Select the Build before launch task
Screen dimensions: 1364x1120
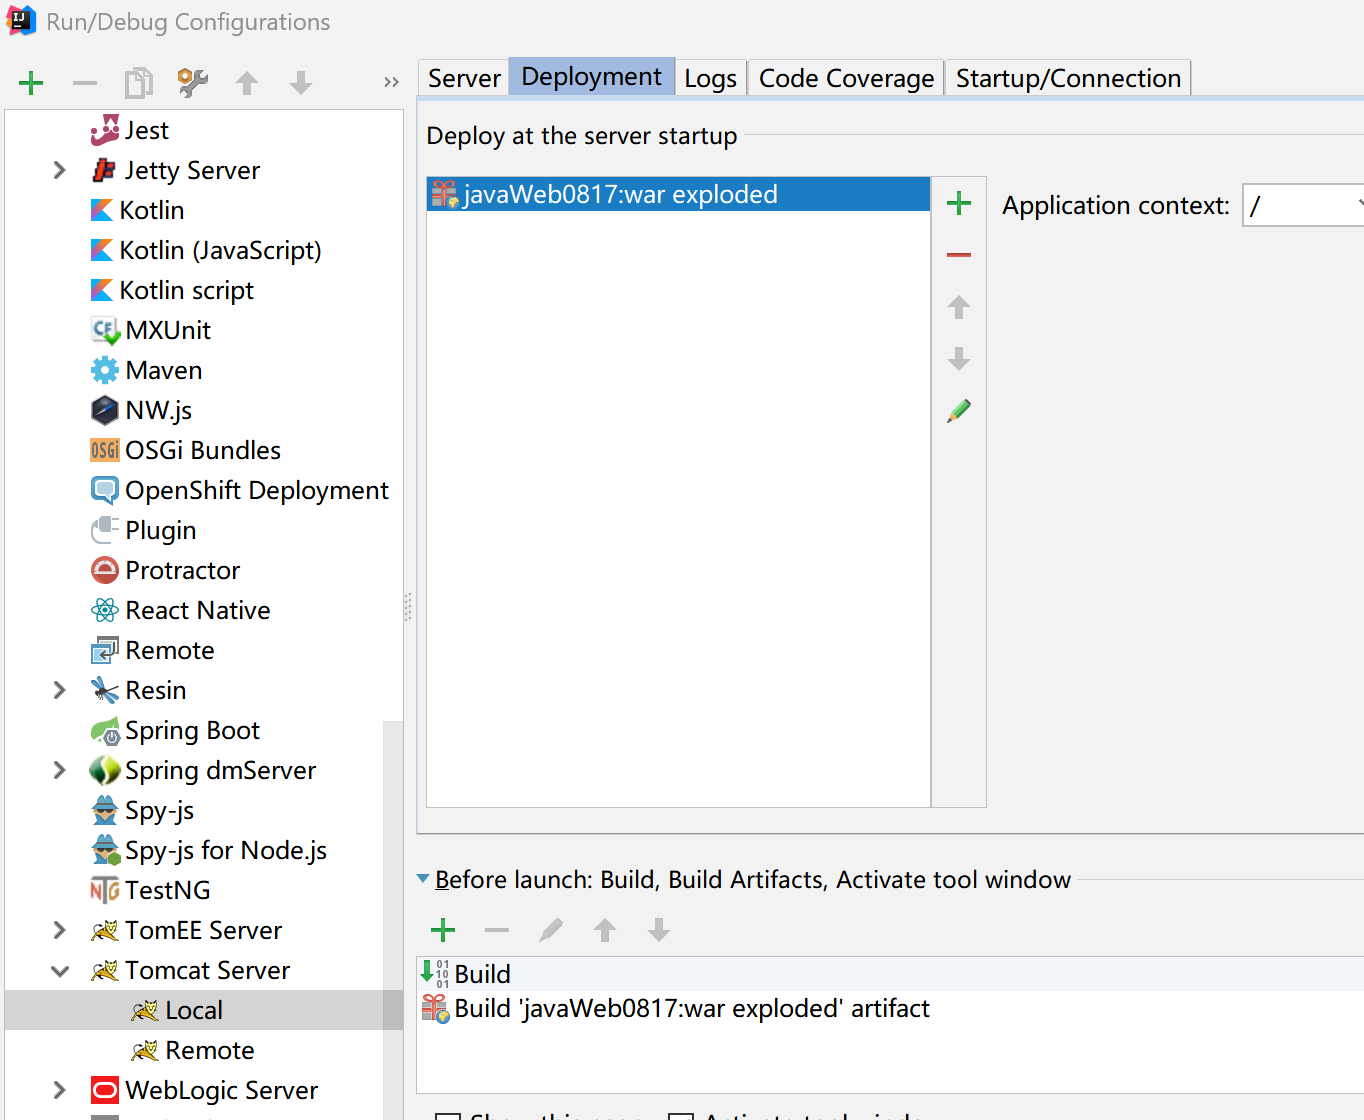coord(890,974)
